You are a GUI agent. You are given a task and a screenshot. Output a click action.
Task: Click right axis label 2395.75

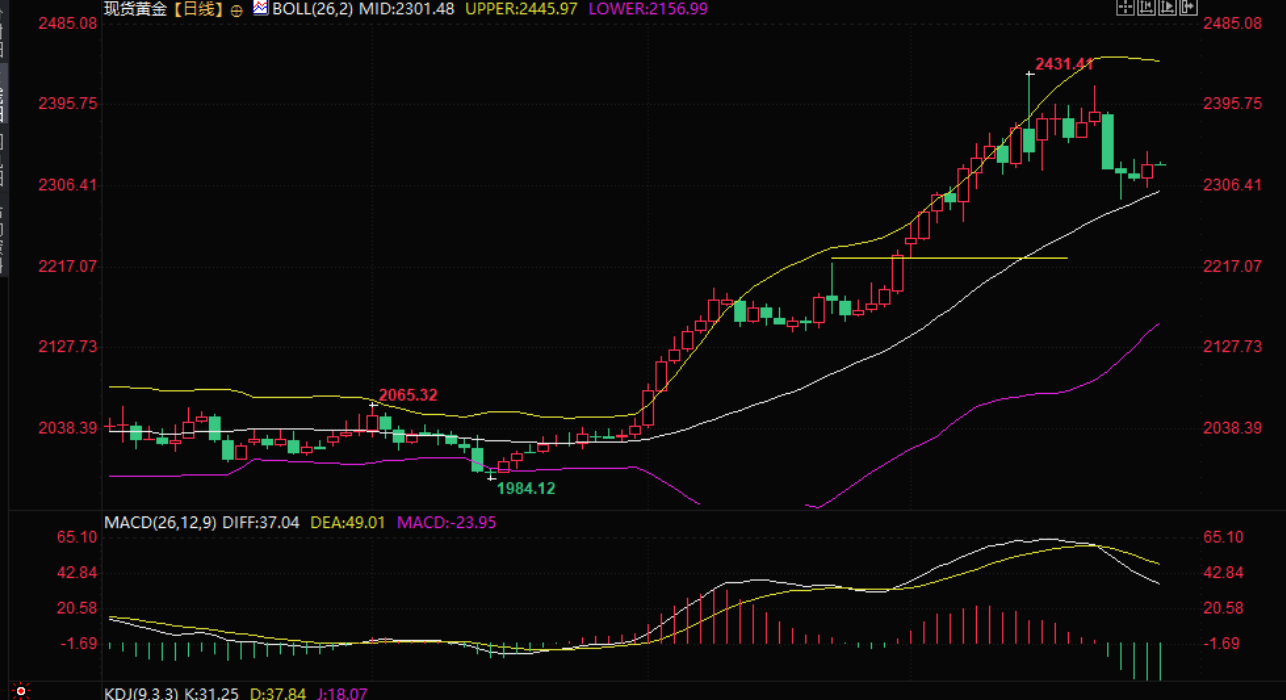1232,104
